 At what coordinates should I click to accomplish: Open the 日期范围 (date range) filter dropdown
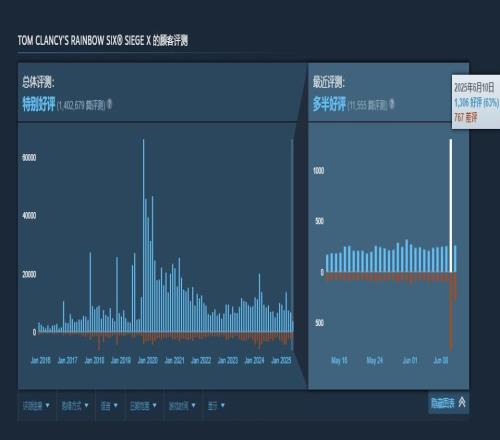click(x=143, y=406)
